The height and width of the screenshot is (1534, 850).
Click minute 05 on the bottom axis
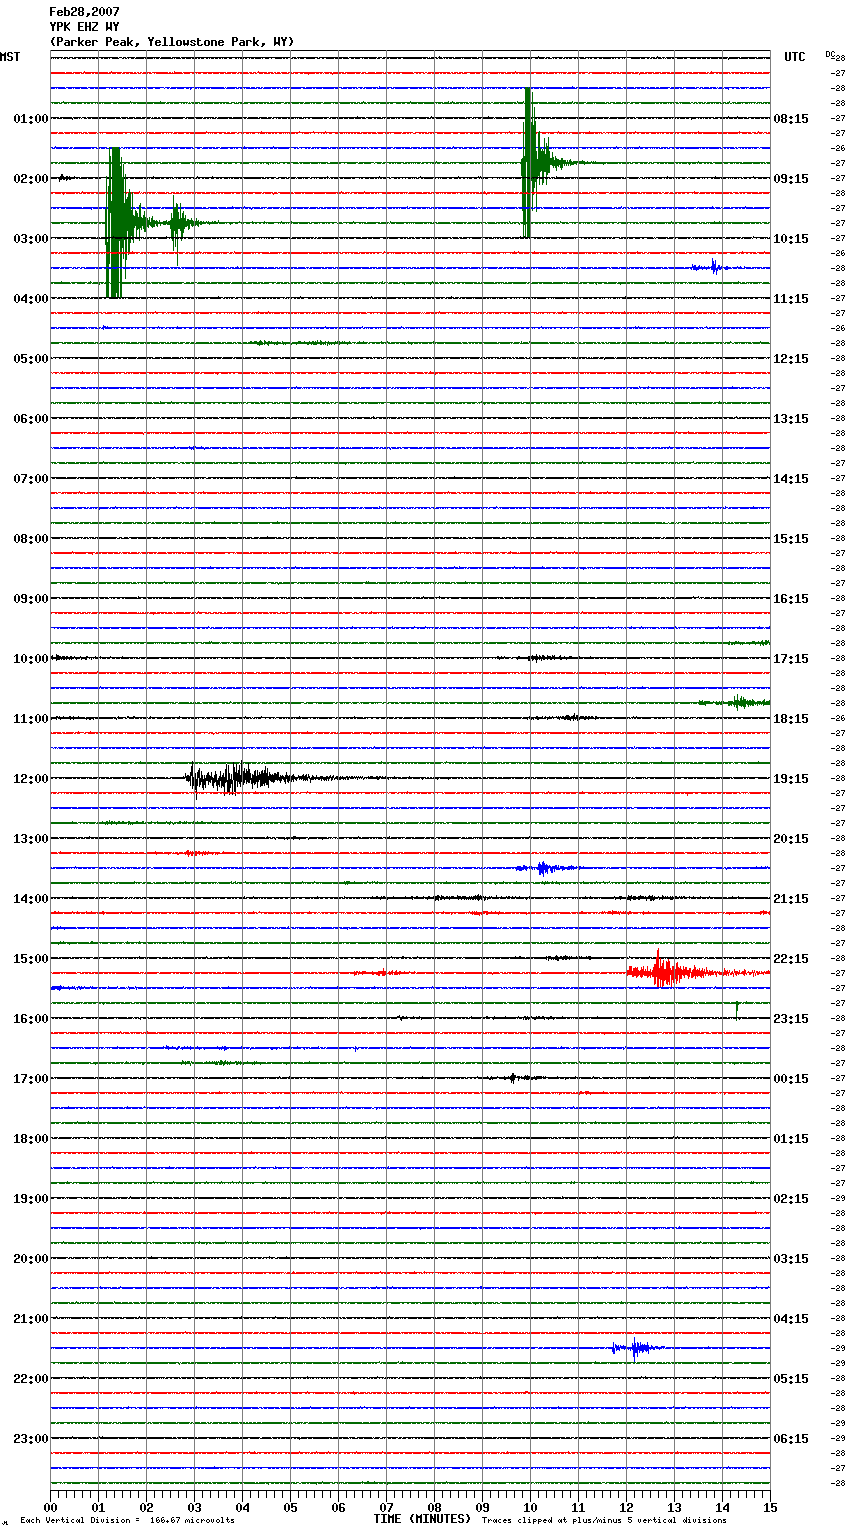[x=290, y=1507]
